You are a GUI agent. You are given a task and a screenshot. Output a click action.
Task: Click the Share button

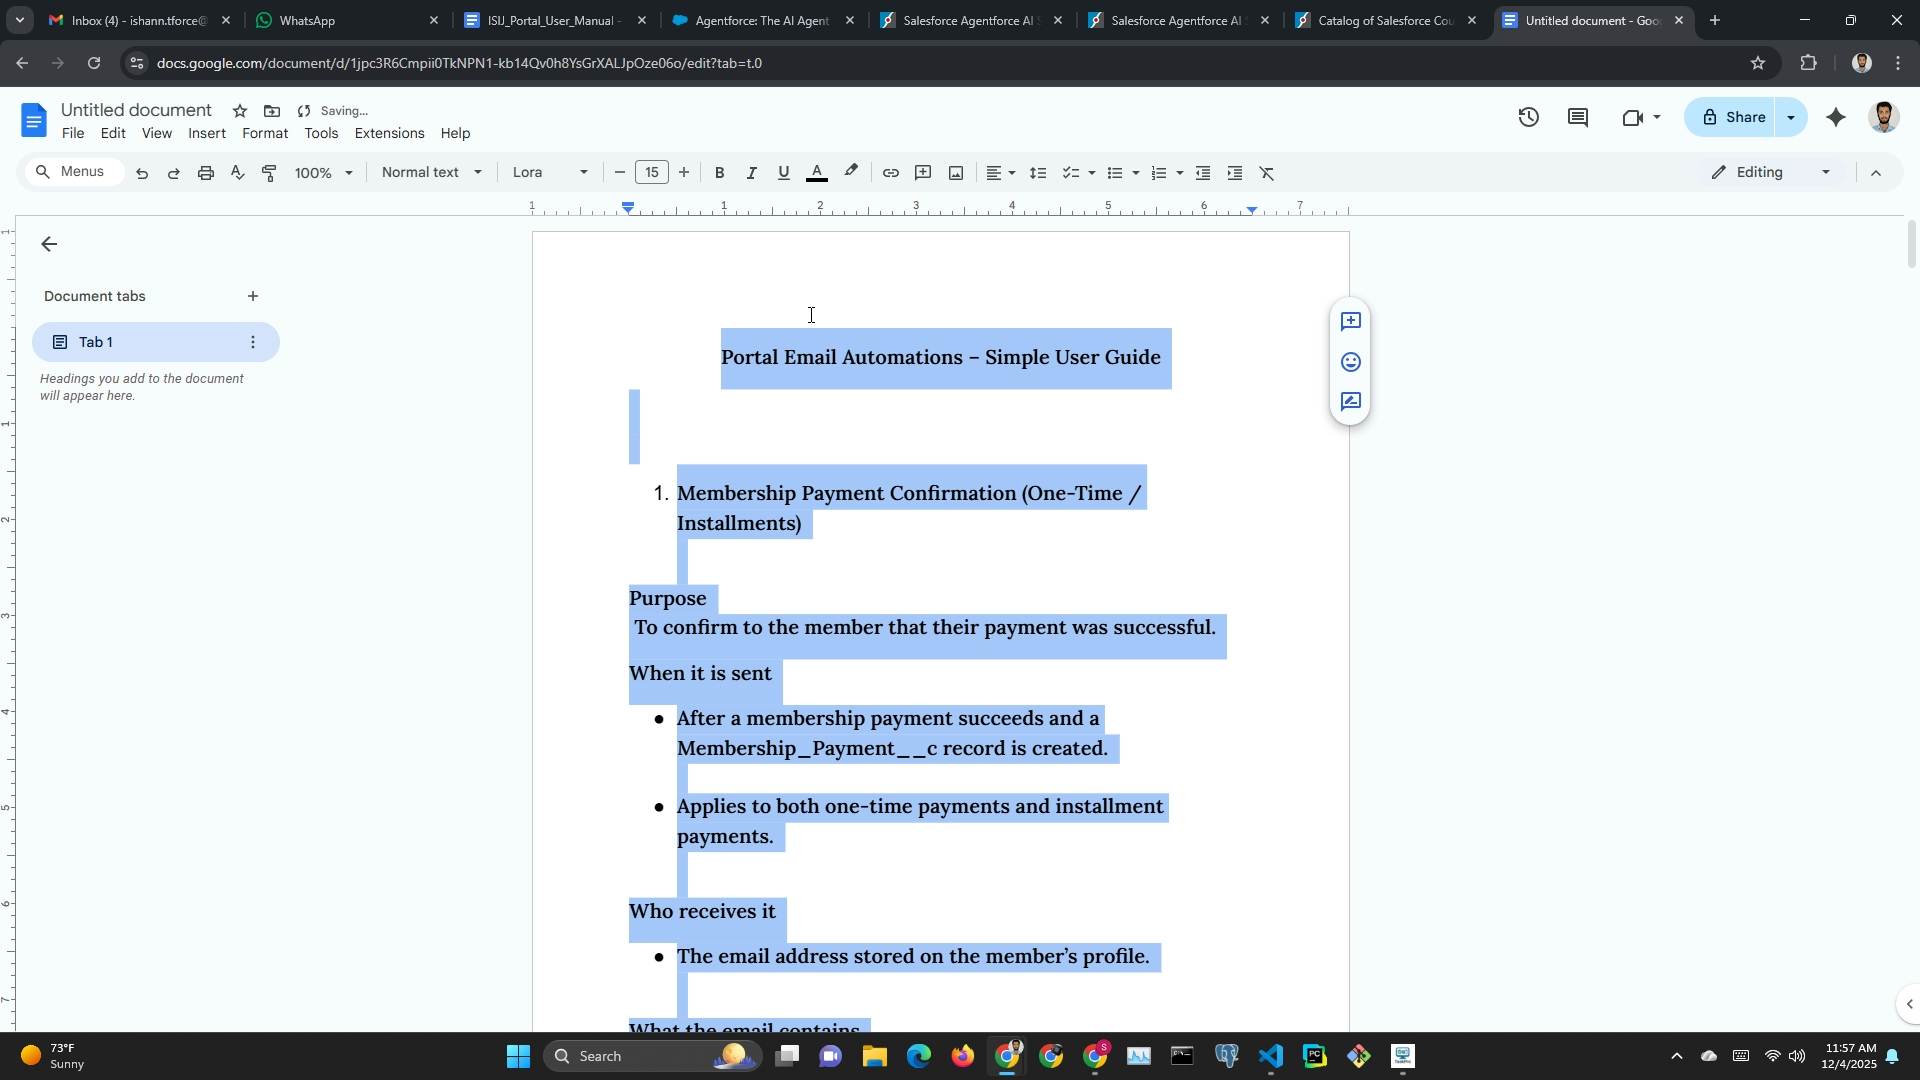(x=1733, y=117)
